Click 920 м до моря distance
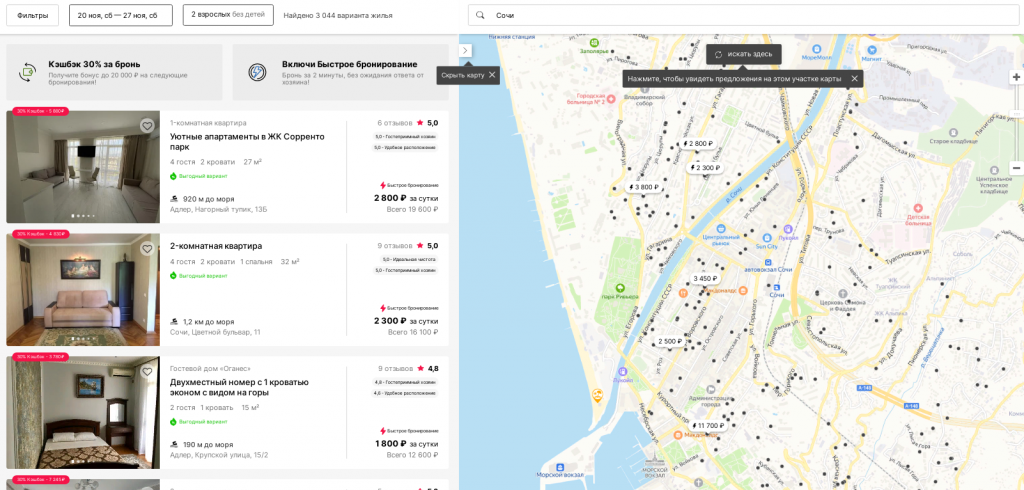This screenshot has height=490, width=1024. point(208,199)
